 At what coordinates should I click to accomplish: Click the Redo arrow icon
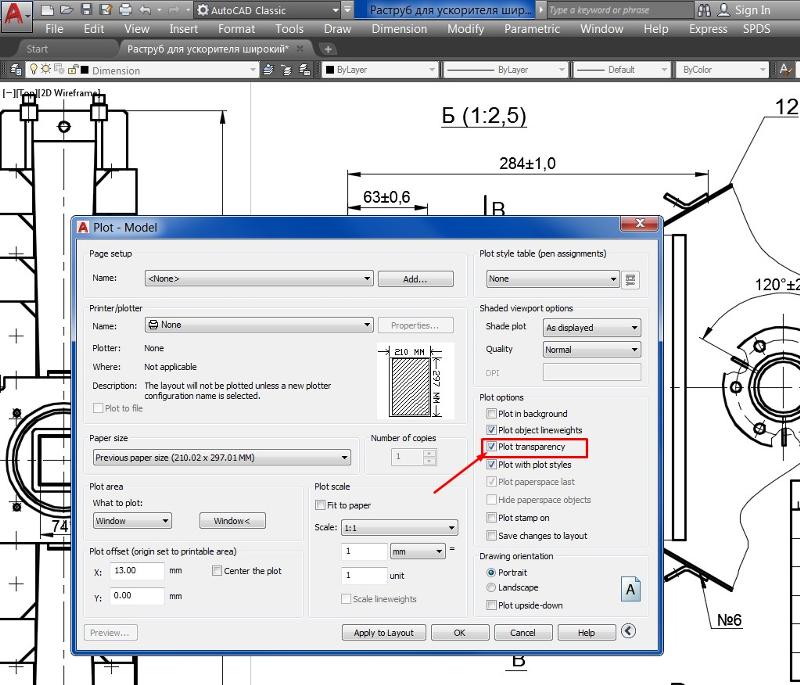click(x=174, y=10)
